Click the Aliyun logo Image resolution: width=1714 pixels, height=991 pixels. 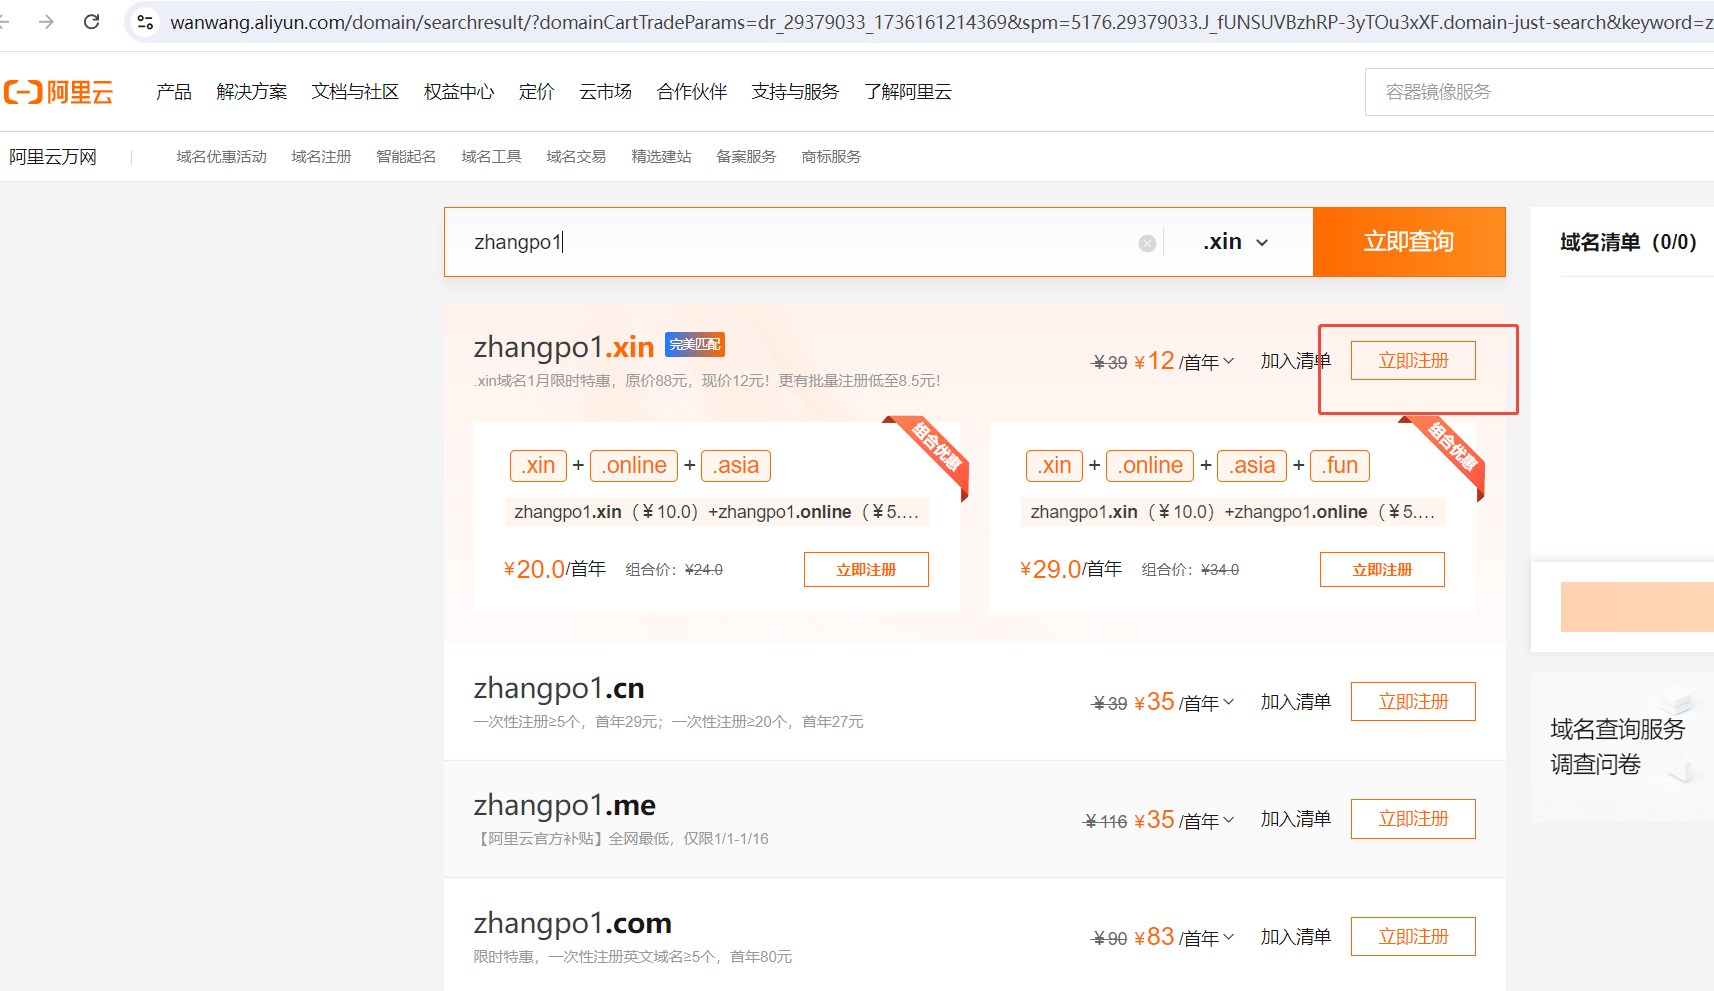(x=58, y=92)
